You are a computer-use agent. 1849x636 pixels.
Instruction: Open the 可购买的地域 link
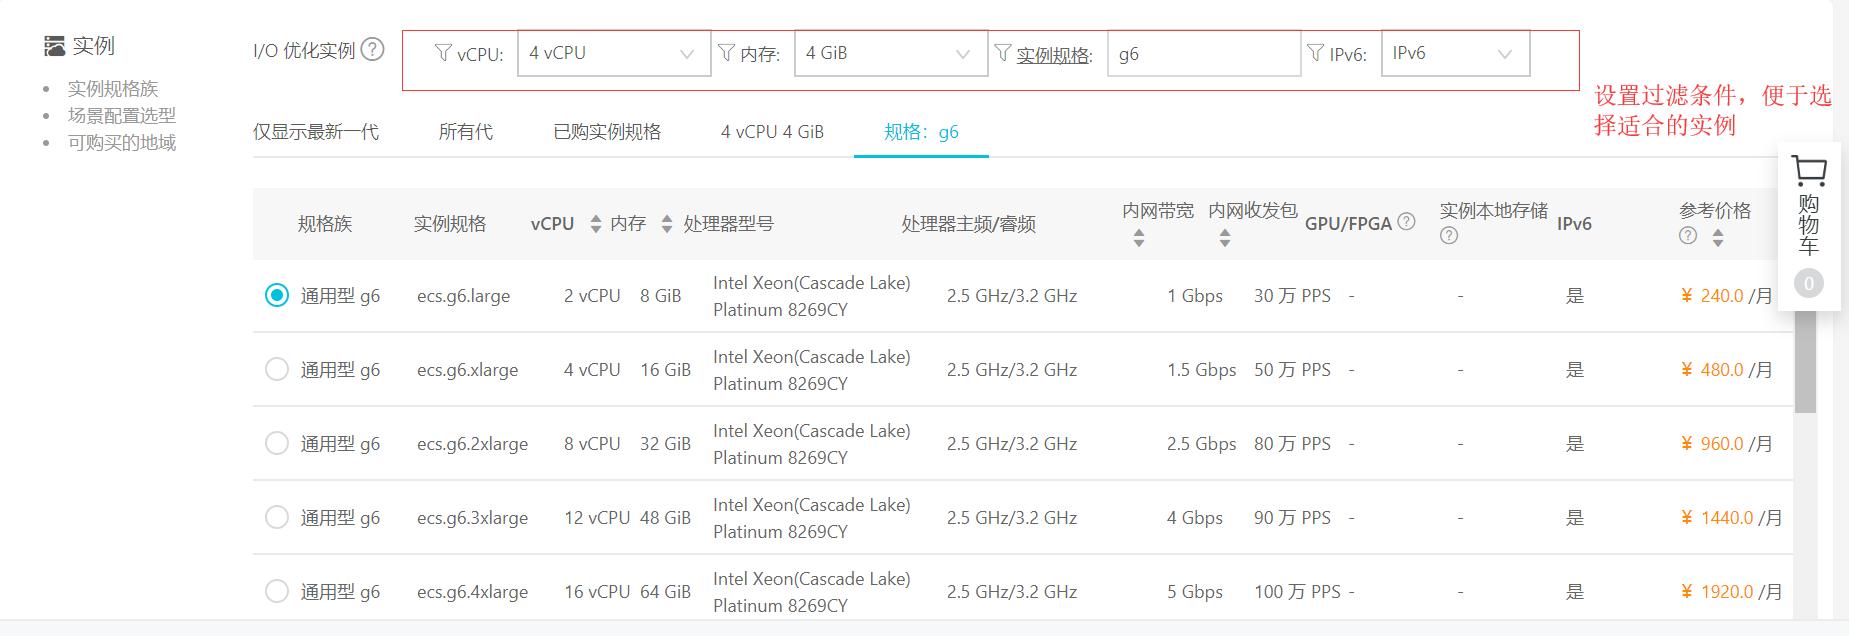click(121, 143)
